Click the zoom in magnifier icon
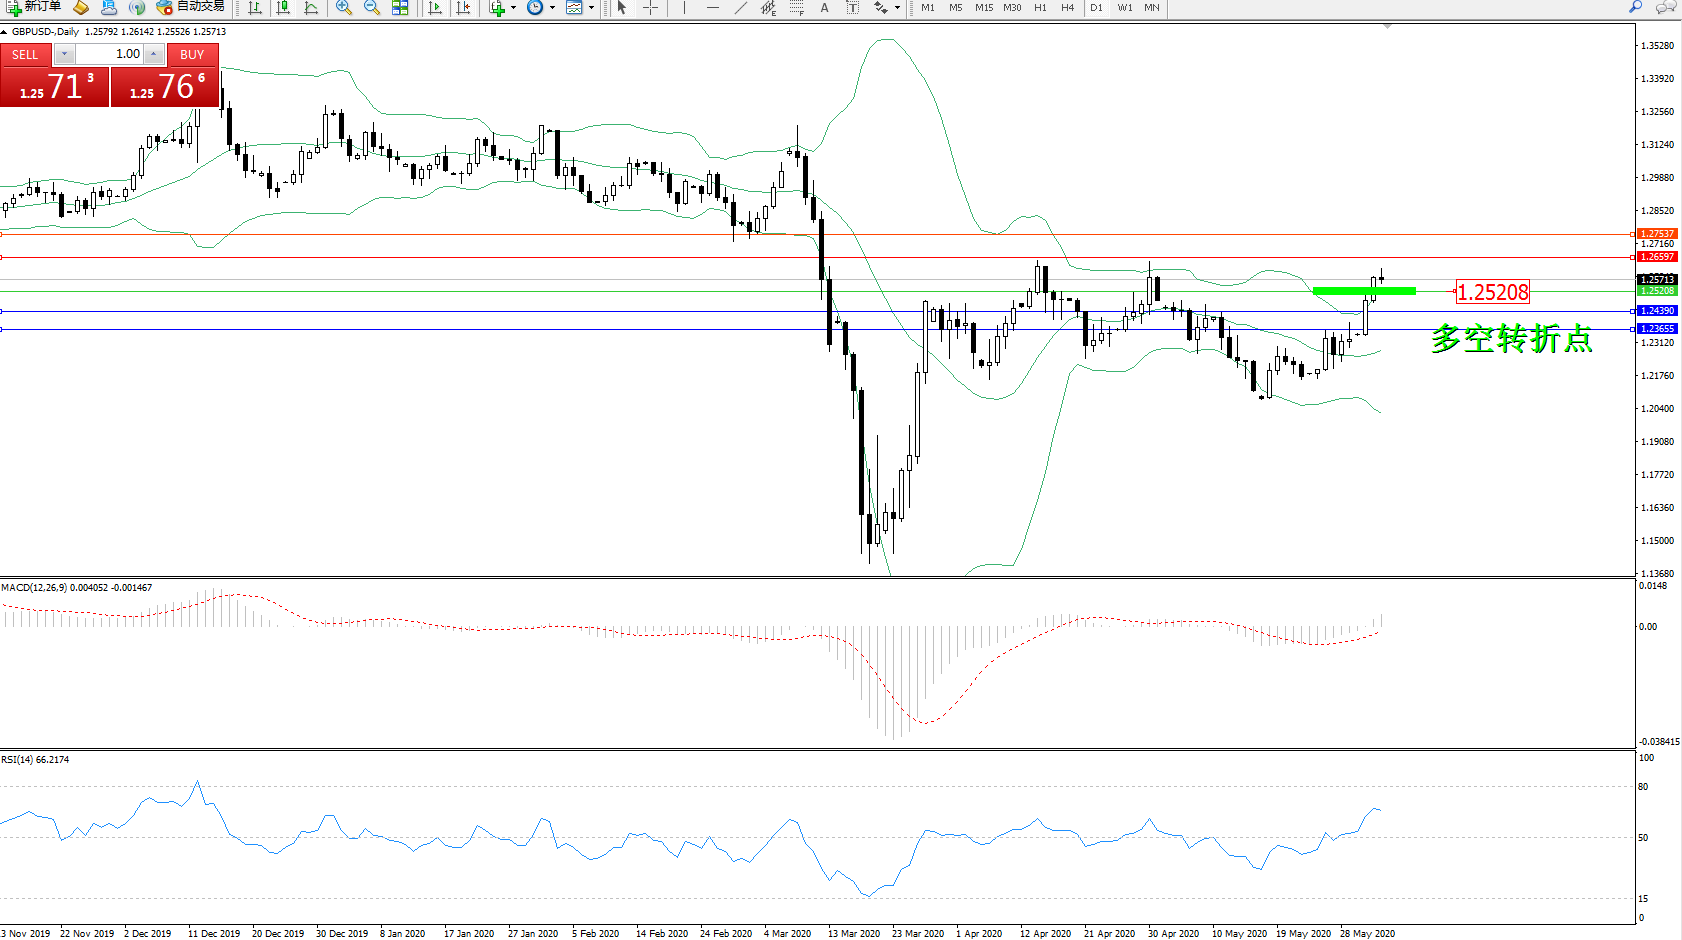 [x=344, y=7]
